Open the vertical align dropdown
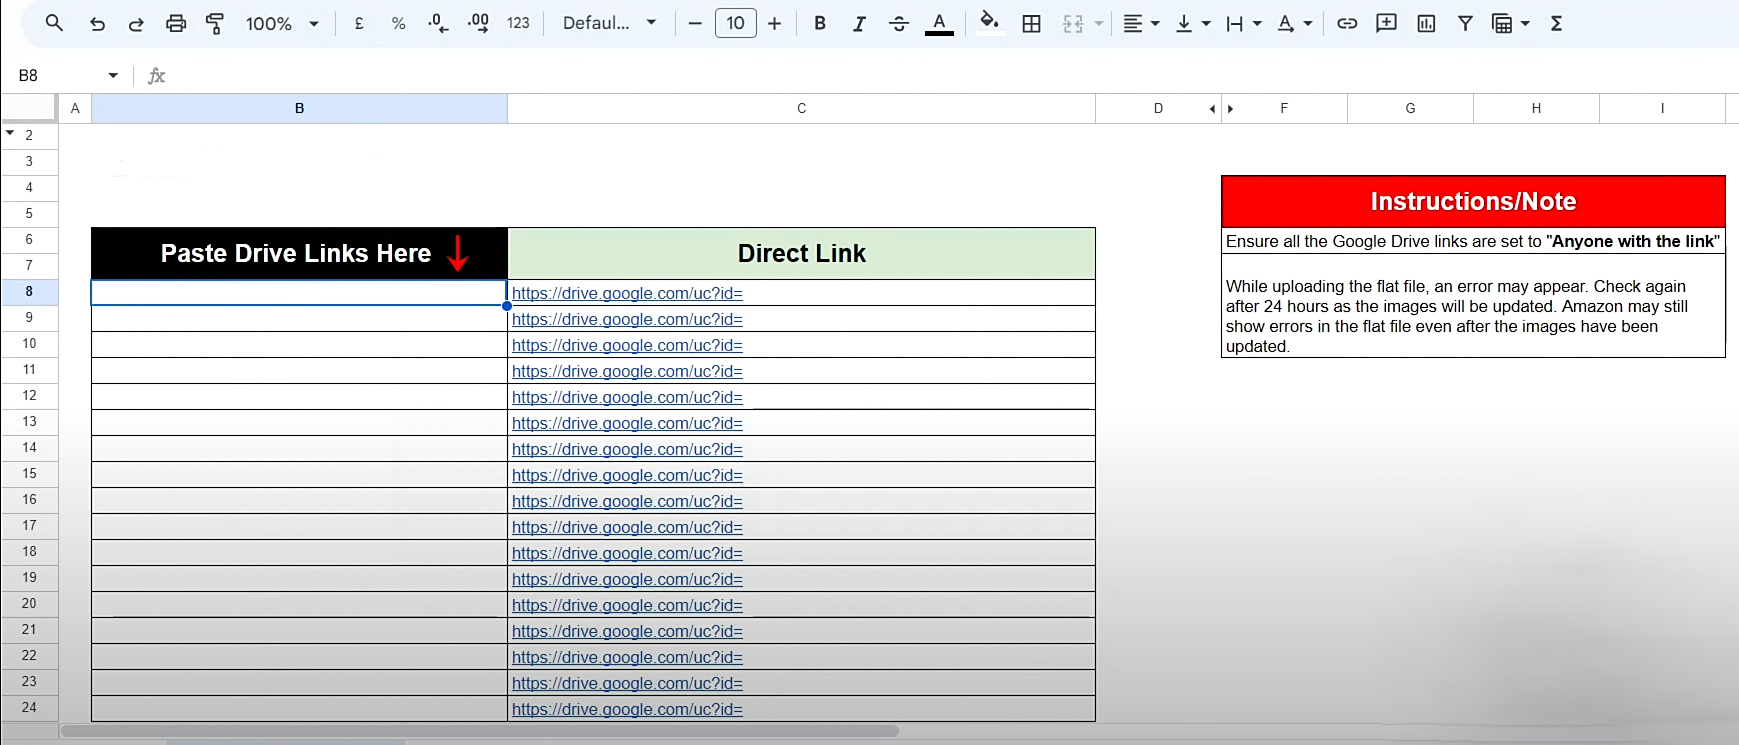Screen dimensions: 1739x745 tap(1192, 23)
